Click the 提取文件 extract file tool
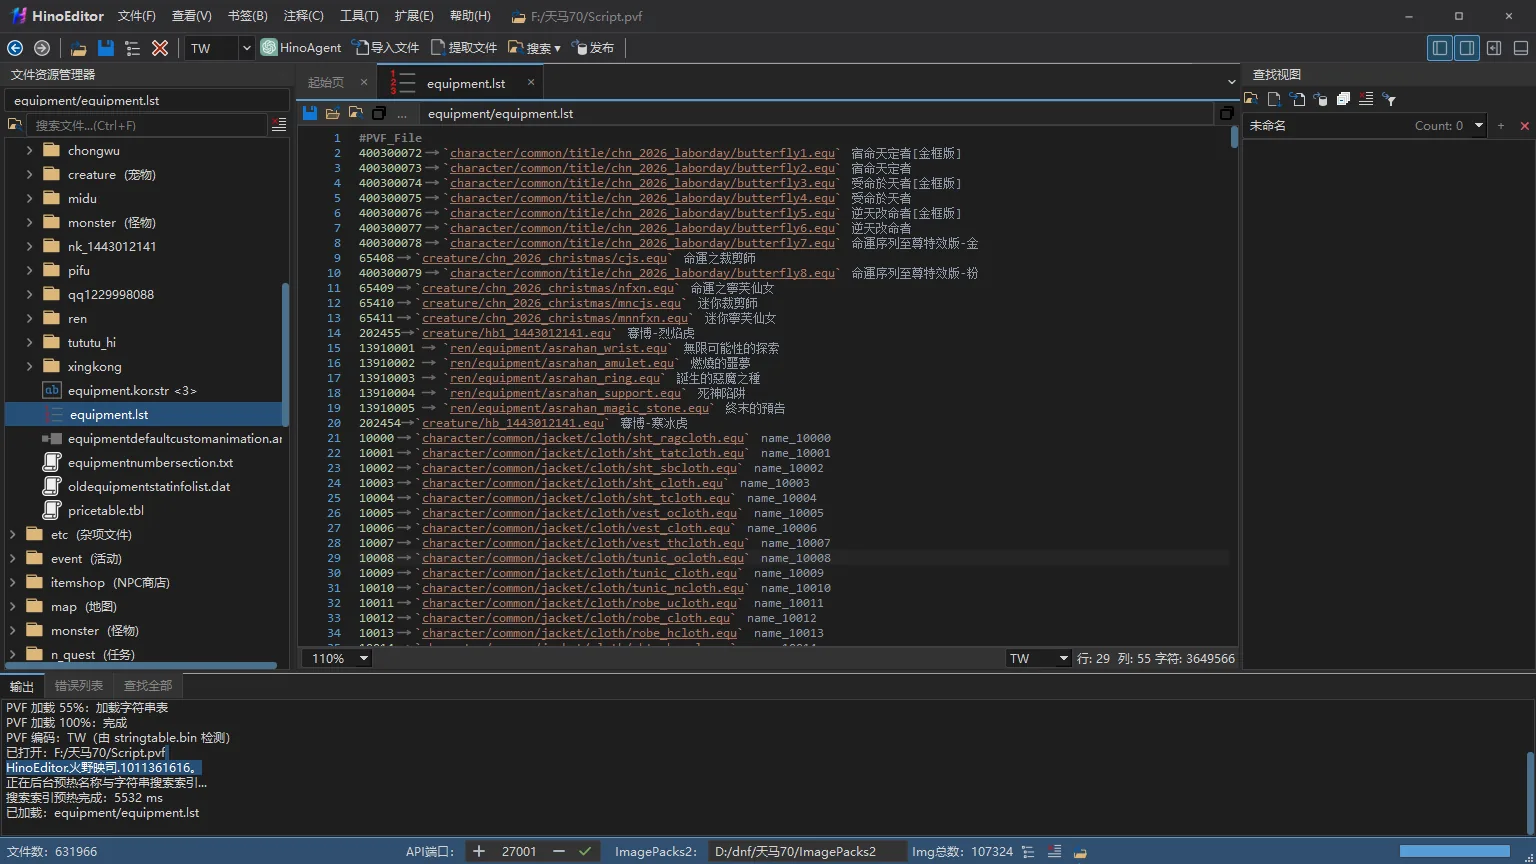The image size is (1536, 864). 464,48
